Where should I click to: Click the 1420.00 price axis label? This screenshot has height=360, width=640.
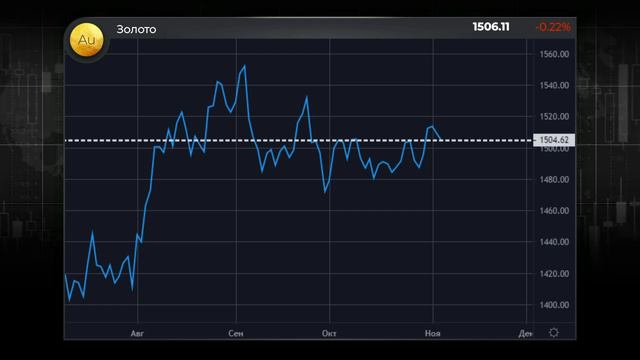pos(554,273)
